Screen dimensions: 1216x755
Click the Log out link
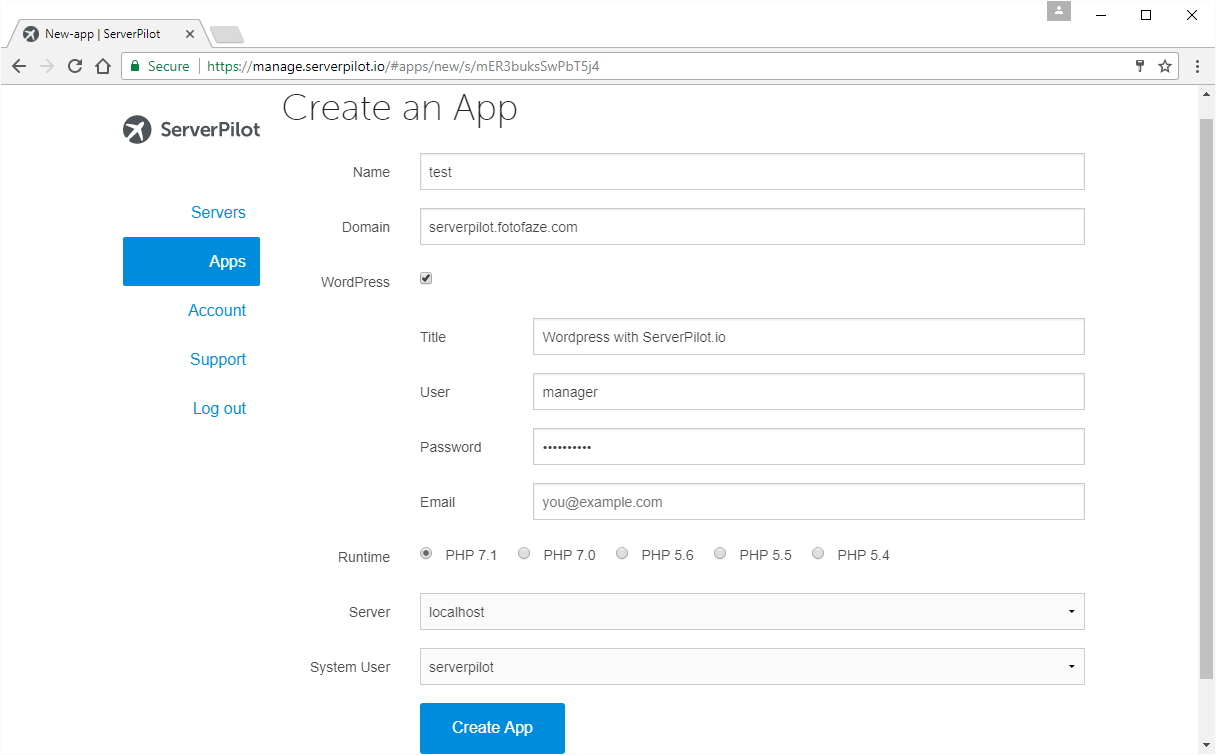(219, 408)
